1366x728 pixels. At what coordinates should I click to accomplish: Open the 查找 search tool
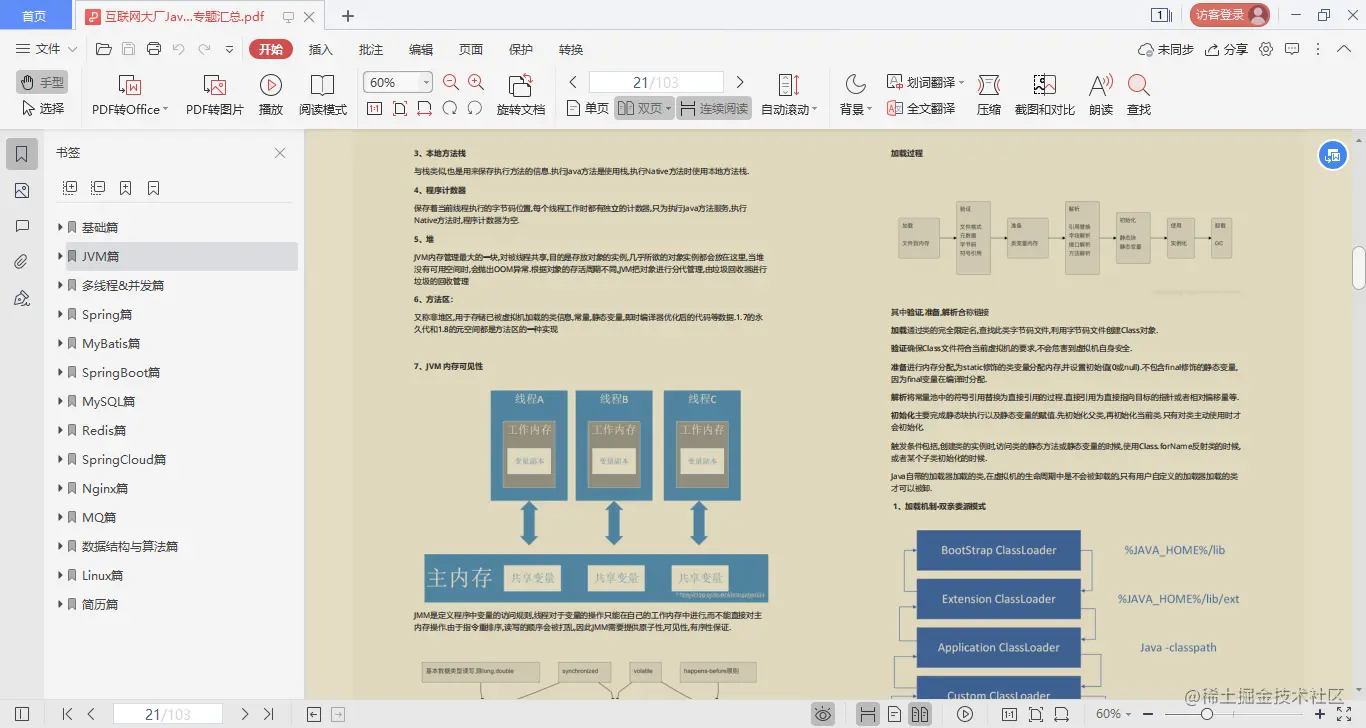1139,96
